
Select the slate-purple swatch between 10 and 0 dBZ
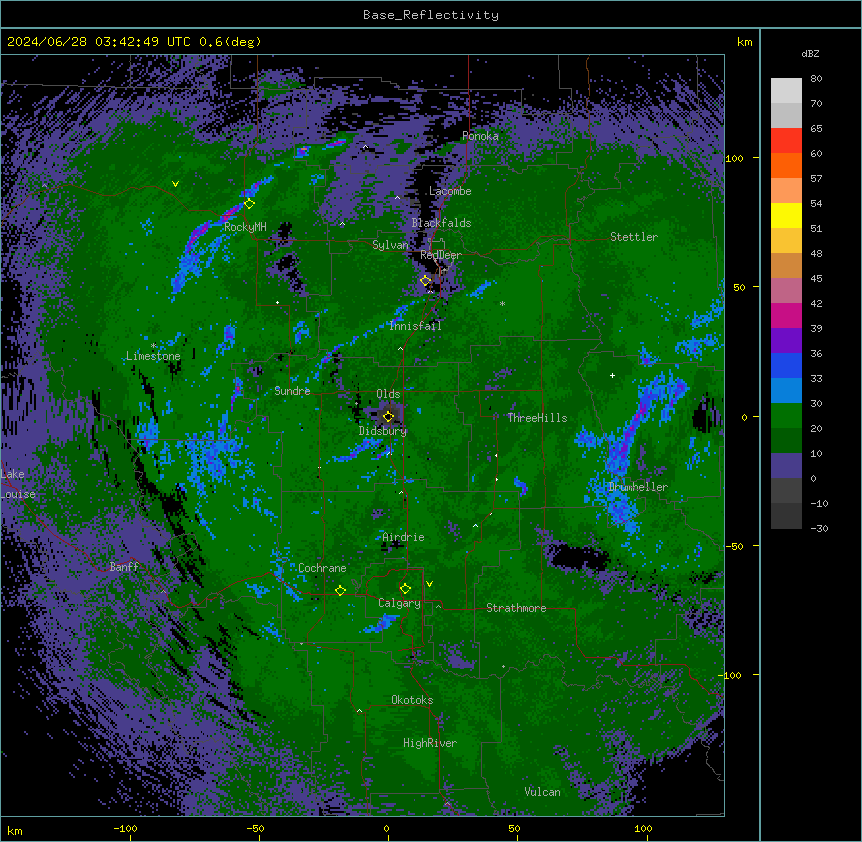coord(786,466)
